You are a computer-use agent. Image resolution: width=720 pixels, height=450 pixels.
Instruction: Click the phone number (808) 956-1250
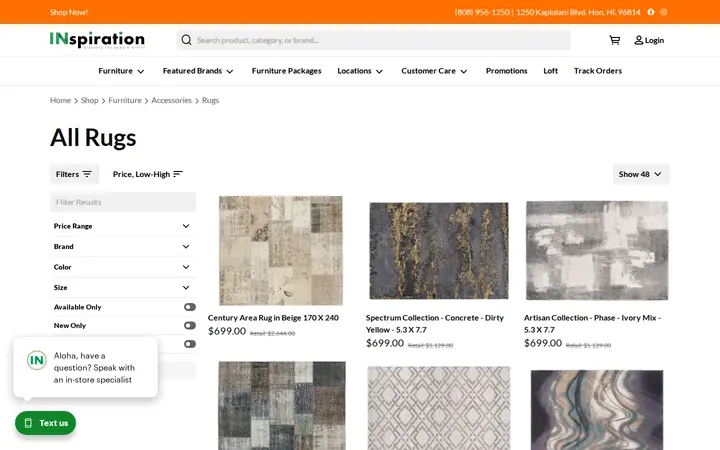(x=482, y=12)
